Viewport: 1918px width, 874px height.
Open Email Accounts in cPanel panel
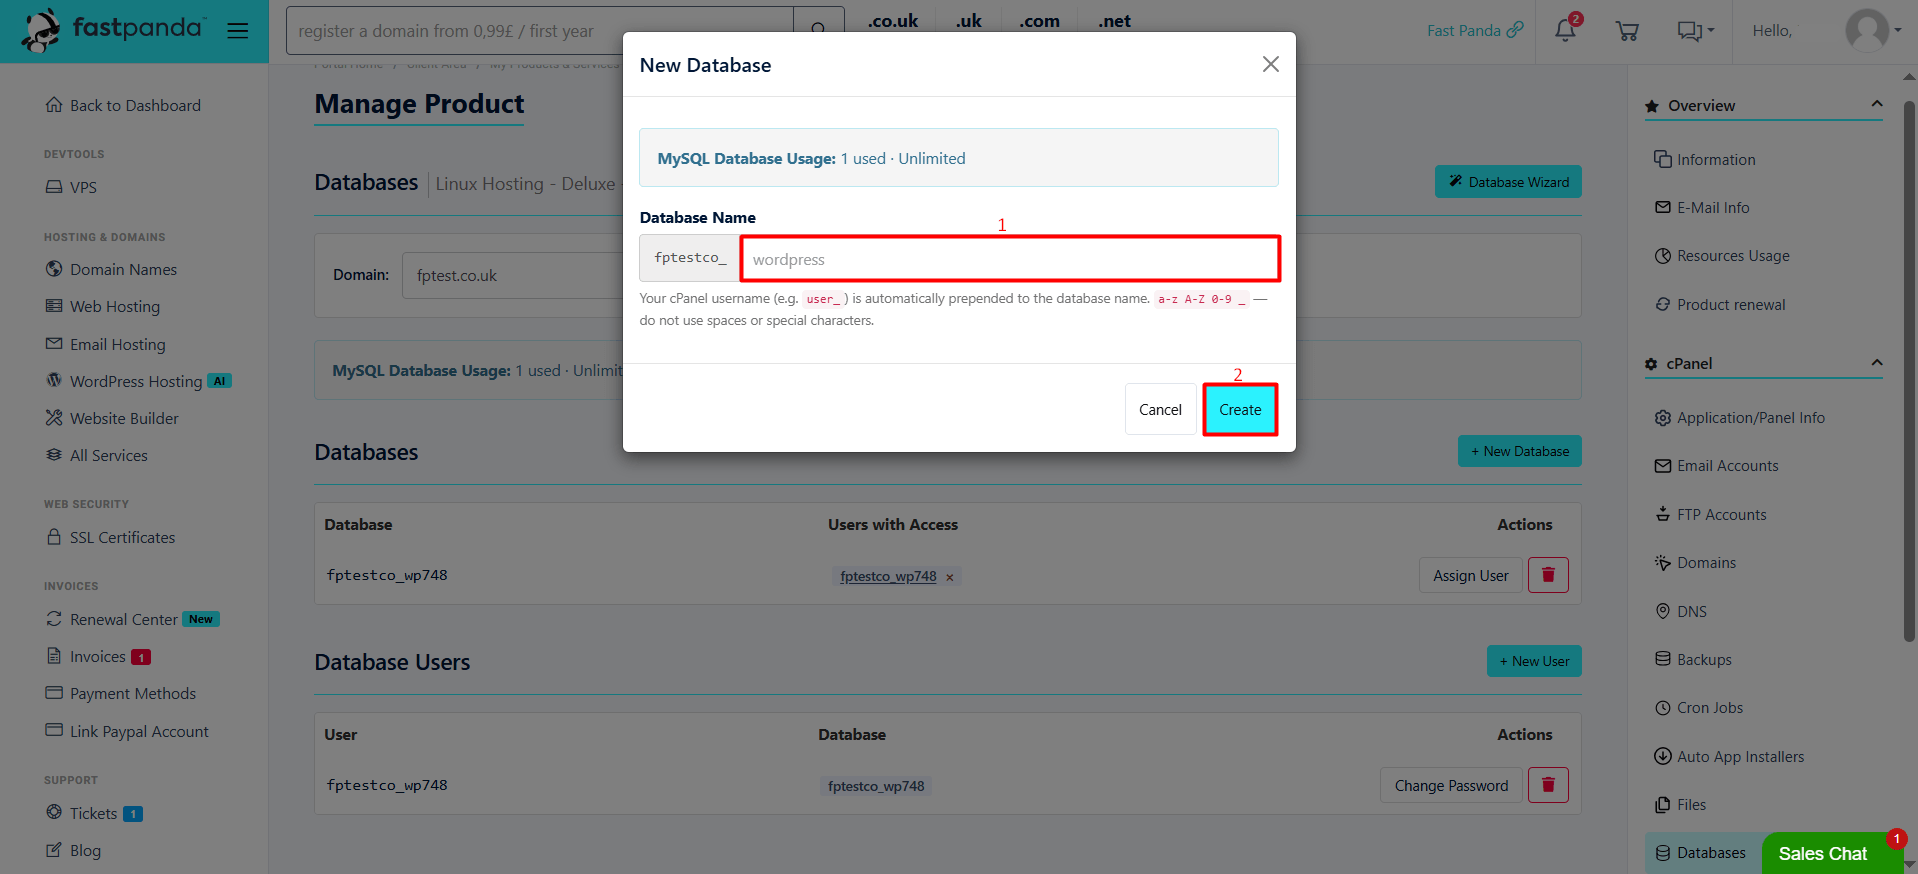pyautogui.click(x=1716, y=466)
